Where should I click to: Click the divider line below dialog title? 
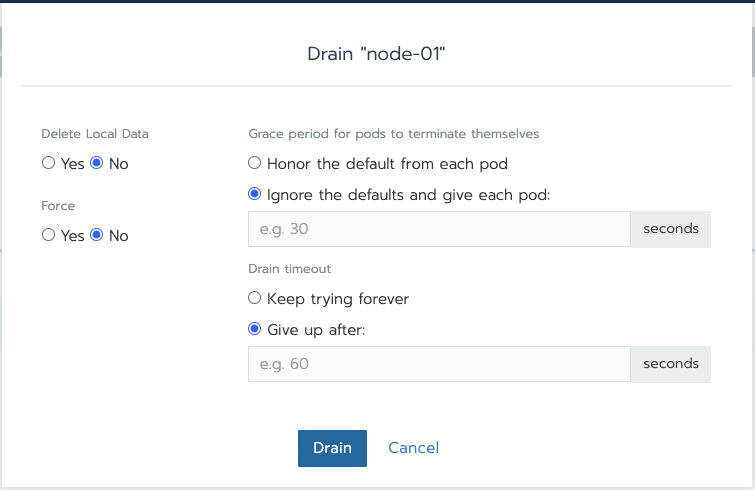[376, 87]
